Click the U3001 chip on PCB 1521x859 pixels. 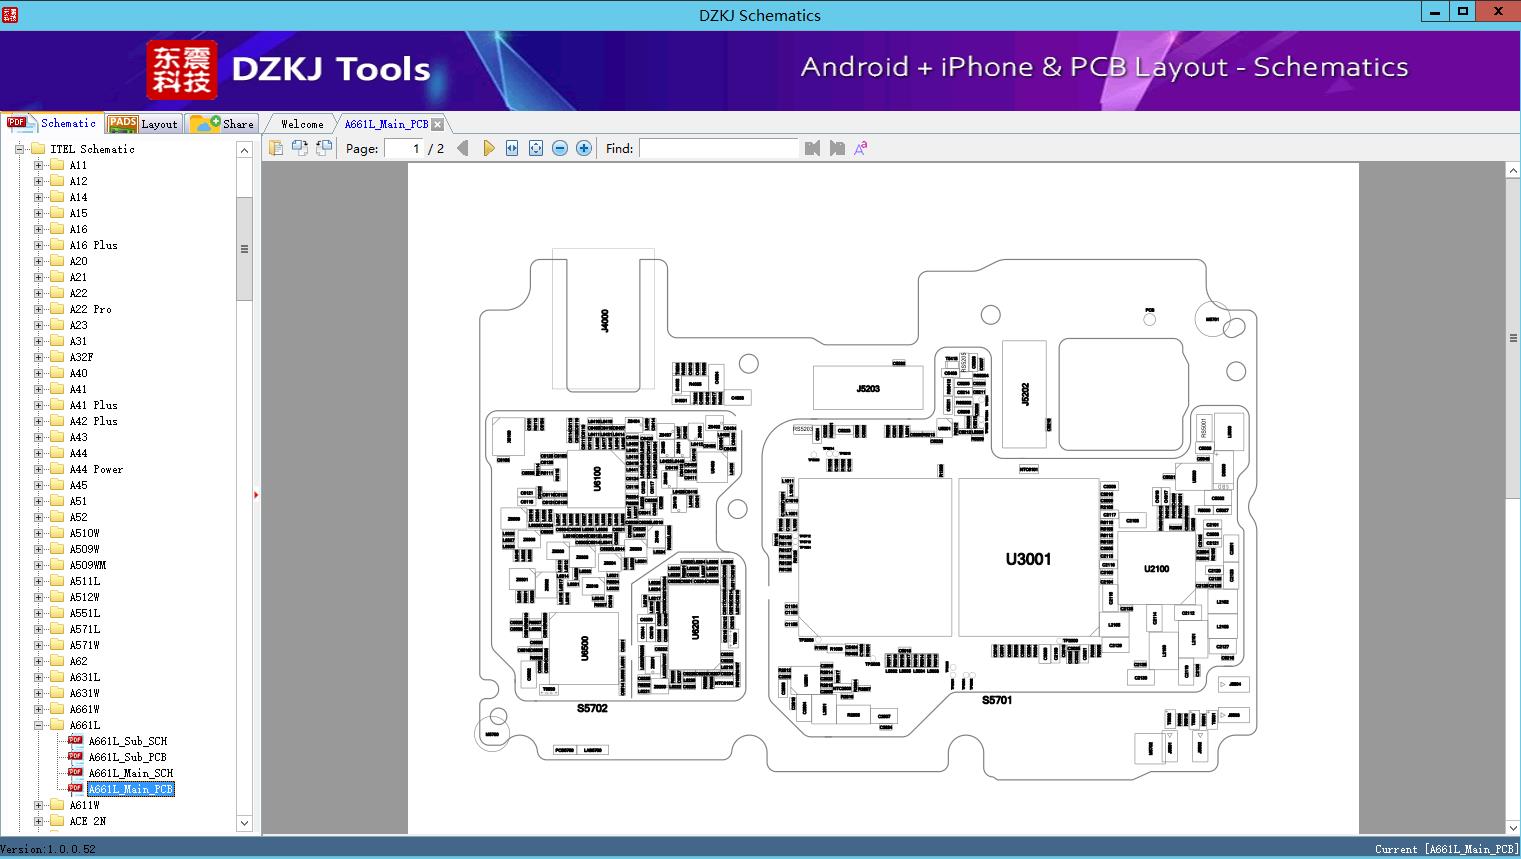click(x=1028, y=559)
